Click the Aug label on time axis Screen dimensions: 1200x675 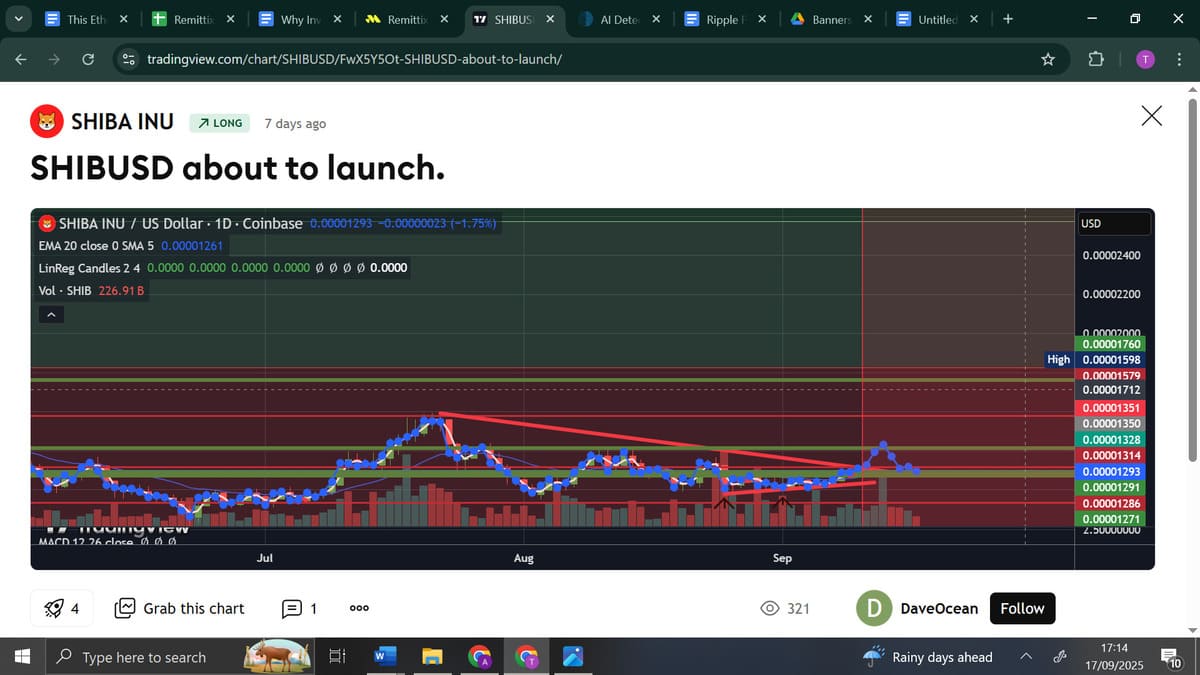pyautogui.click(x=523, y=558)
